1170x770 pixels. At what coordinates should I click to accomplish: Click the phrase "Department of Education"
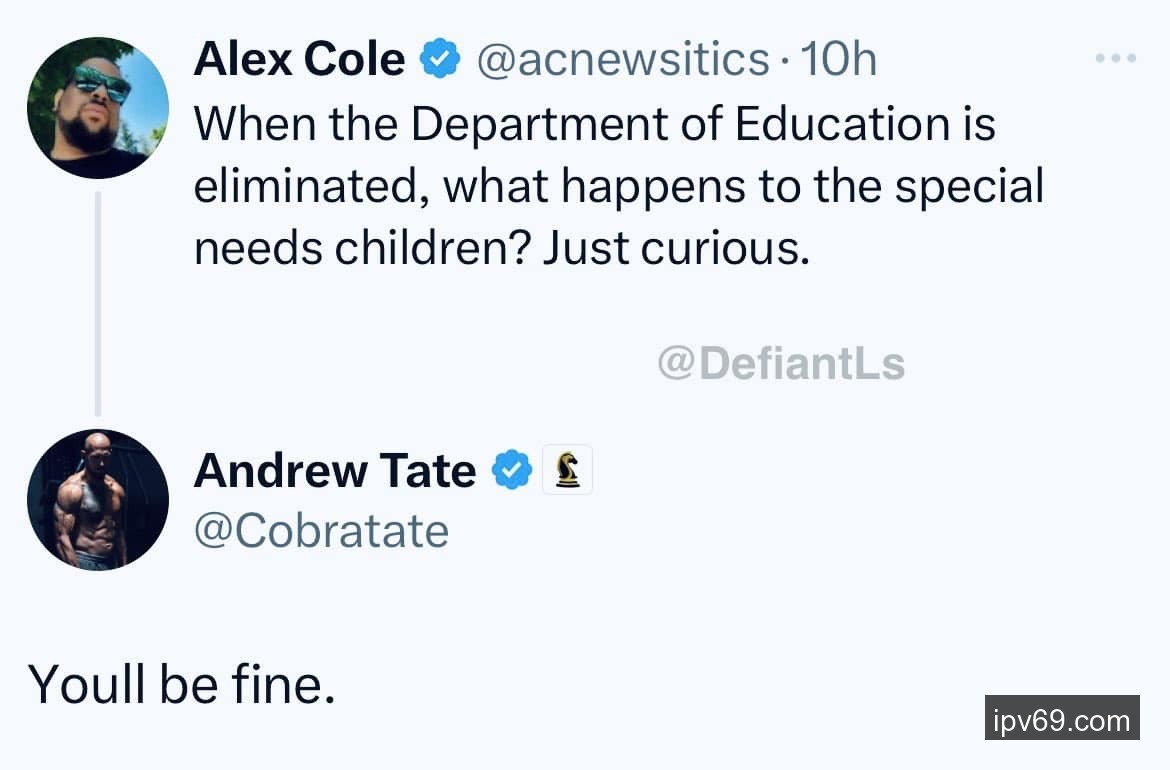point(680,124)
